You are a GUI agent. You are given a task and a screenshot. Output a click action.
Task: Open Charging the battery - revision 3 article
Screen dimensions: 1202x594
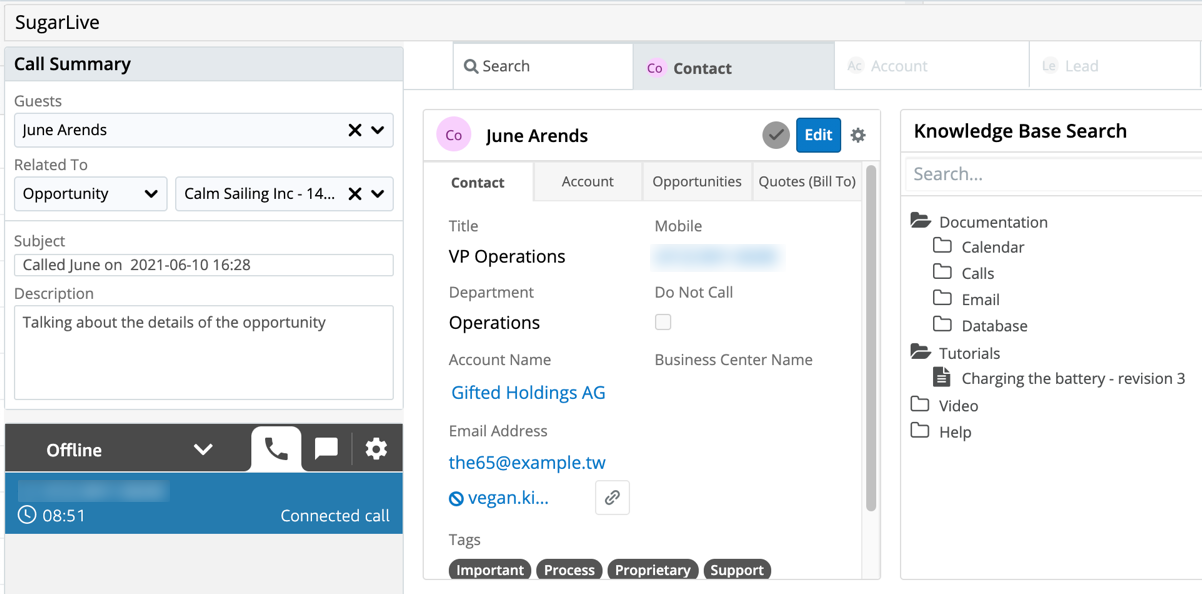[x=1073, y=379]
